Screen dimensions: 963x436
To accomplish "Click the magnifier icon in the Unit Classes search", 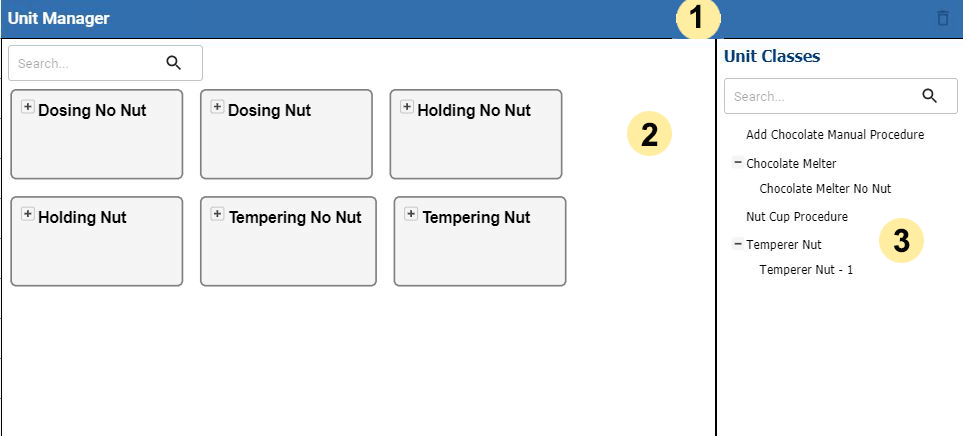I will (x=929, y=96).
